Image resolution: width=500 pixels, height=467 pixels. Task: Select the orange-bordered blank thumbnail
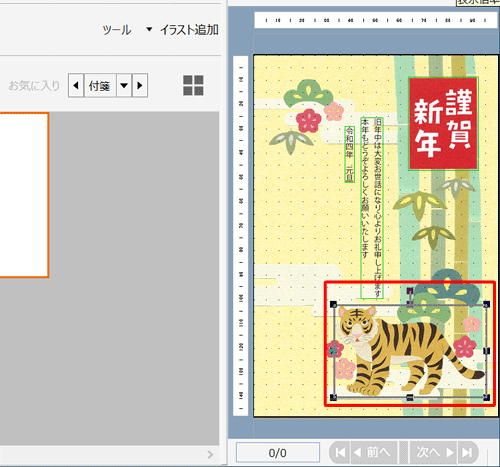pos(24,195)
